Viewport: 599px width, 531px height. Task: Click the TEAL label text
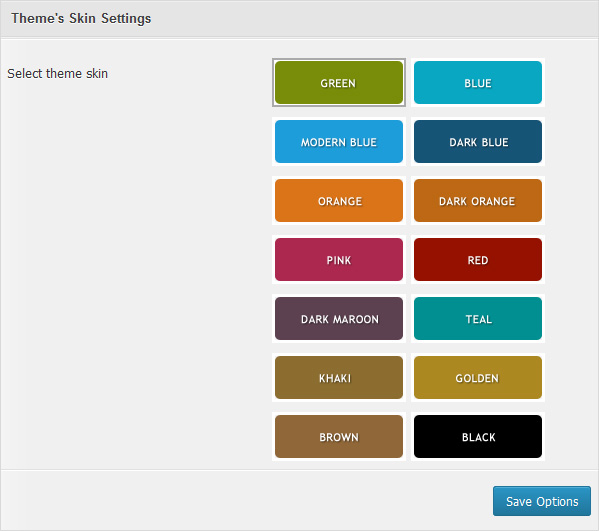(479, 319)
